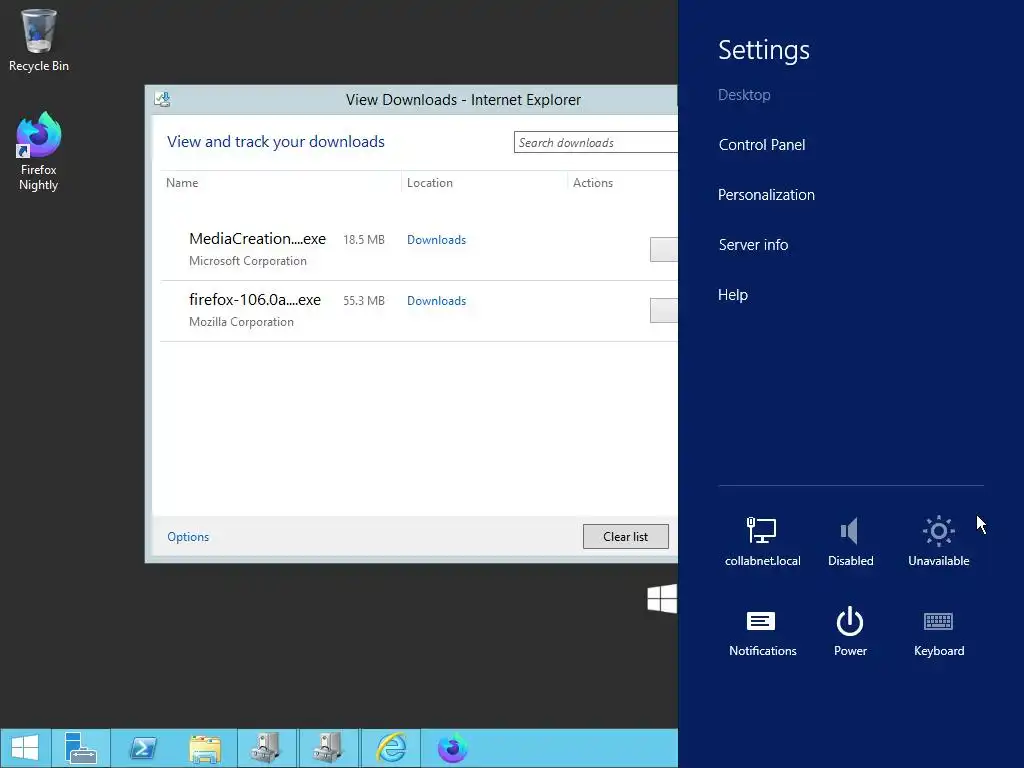Click the second server tool icon next to Internet Explorer
Viewport: 1024px width, 768px height.
[x=328, y=748]
